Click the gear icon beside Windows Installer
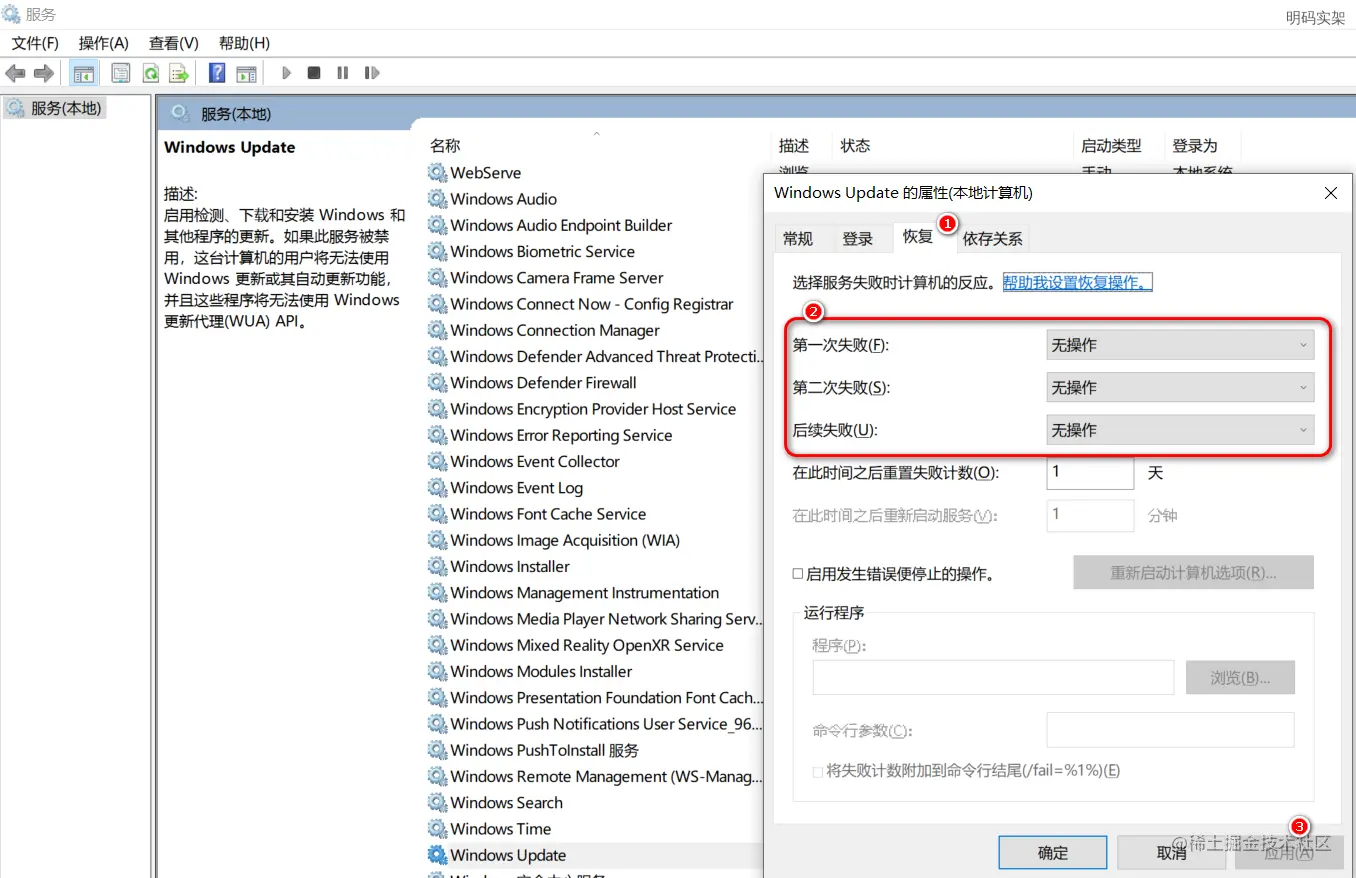This screenshot has width=1356, height=878. [x=437, y=567]
